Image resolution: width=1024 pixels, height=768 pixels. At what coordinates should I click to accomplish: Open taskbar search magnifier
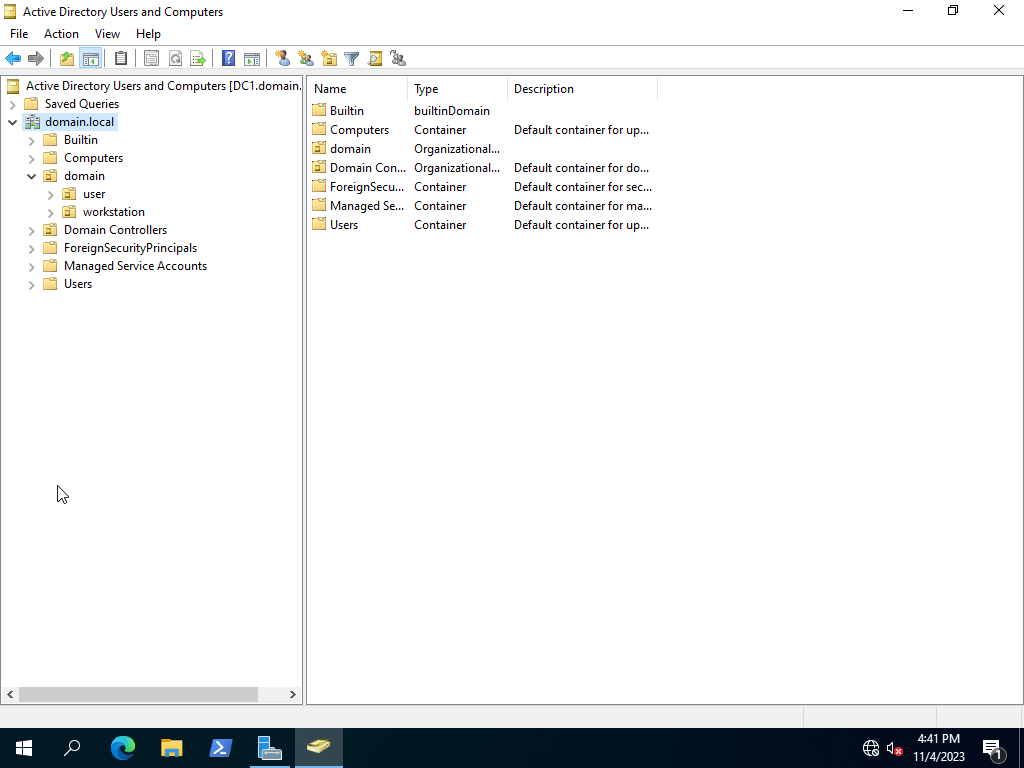click(x=72, y=748)
